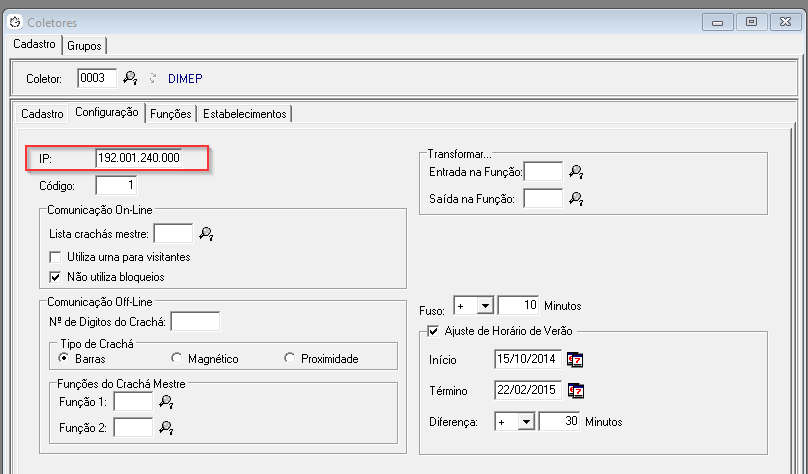The width and height of the screenshot is (808, 474).
Task: Open lookup for Saída na Função
Action: coord(576,199)
